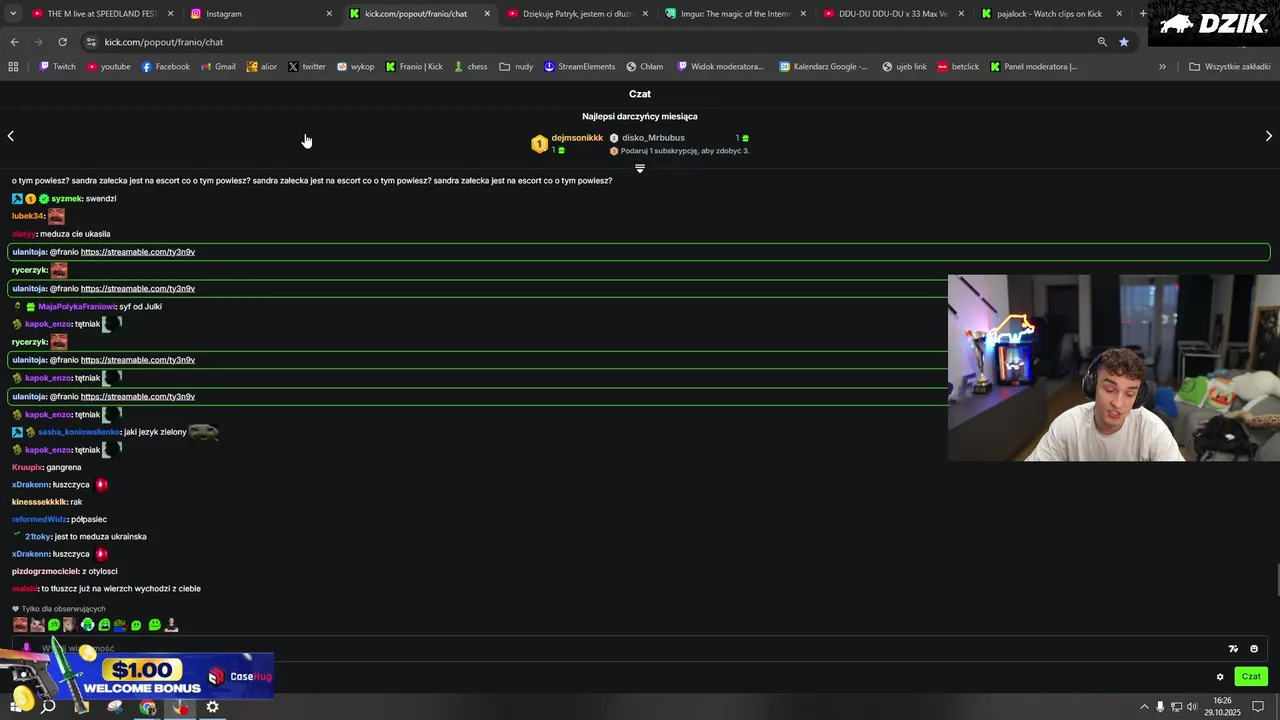Image resolution: width=1280 pixels, height=720 pixels.
Task: Show hidden system tray icons
Action: 1144,707
